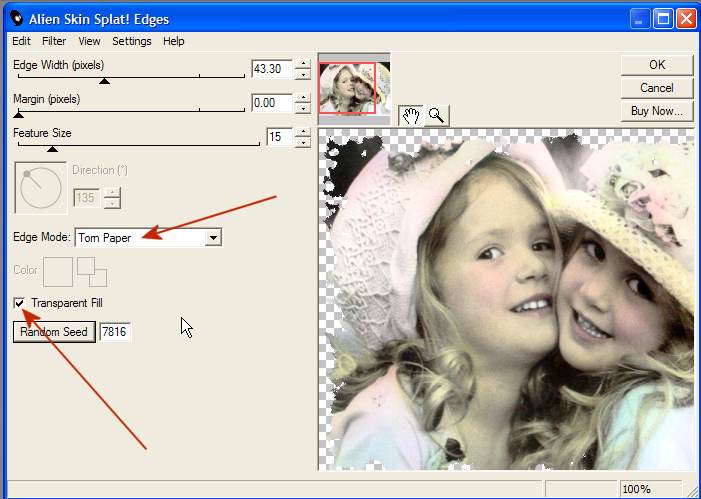The width and height of the screenshot is (701, 499).
Task: Click the Alien Skin title bar icon
Action: click(x=17, y=19)
